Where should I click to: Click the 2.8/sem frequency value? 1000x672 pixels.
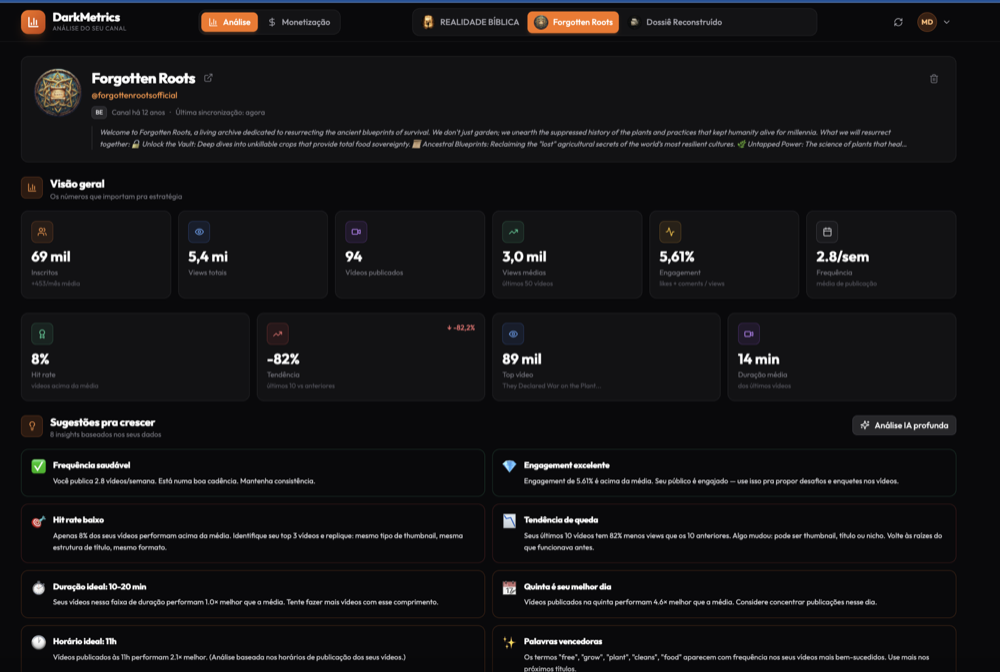coord(842,257)
